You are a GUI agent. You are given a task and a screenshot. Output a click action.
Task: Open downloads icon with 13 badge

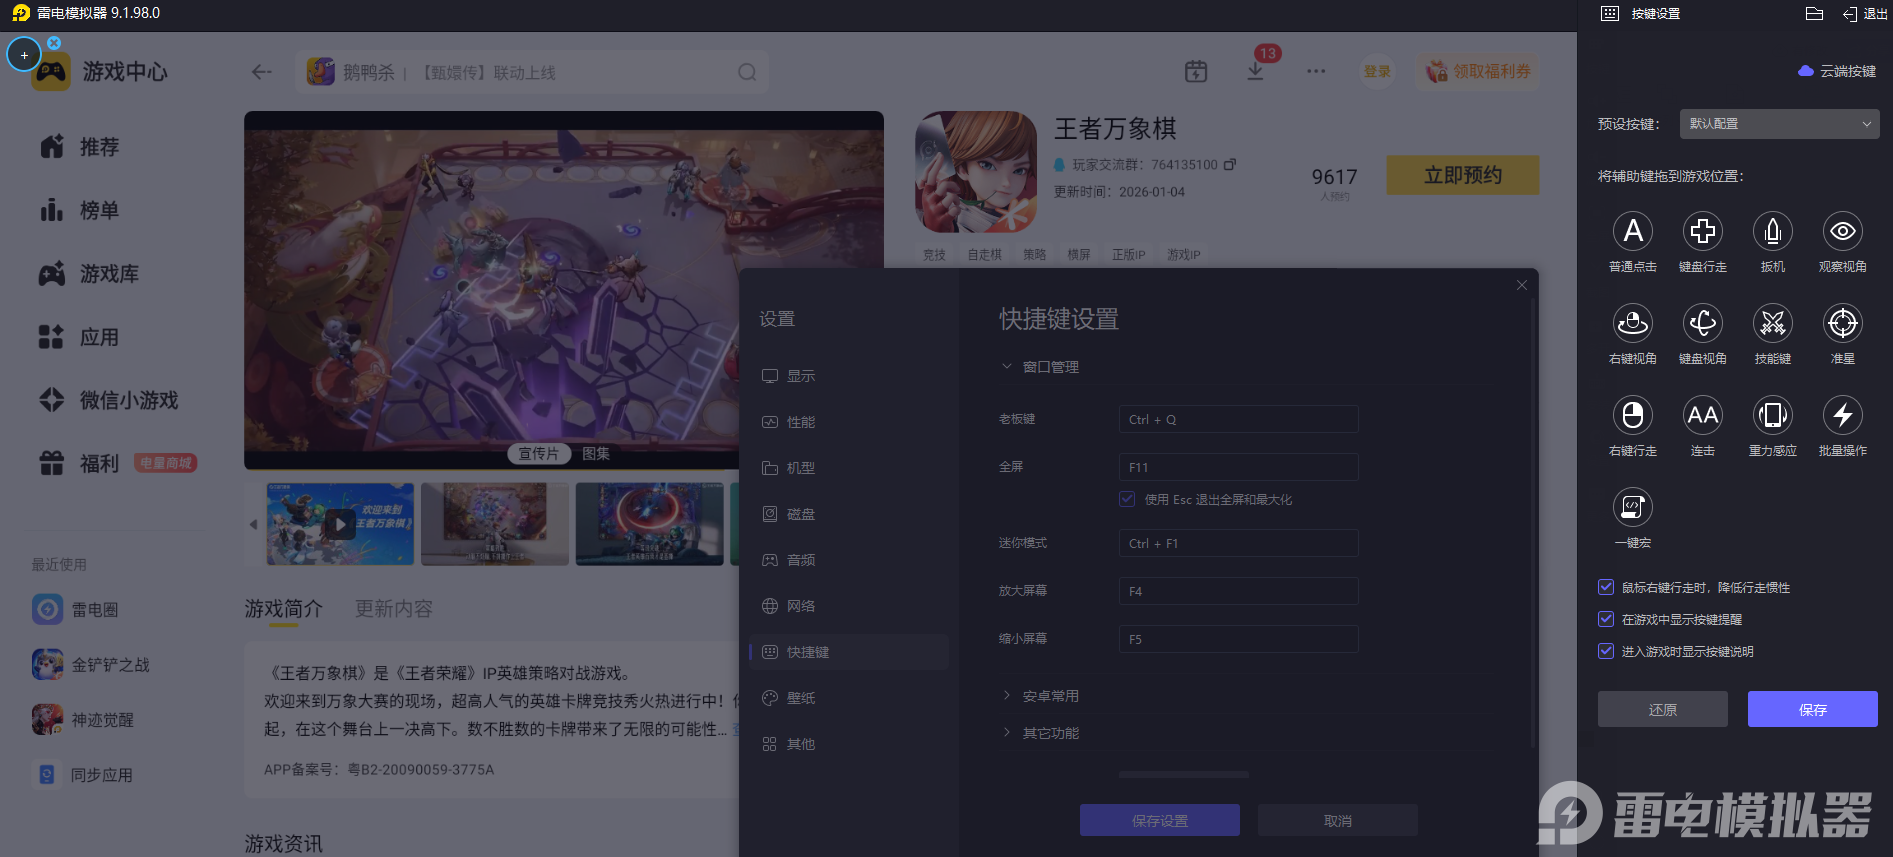point(1256,71)
